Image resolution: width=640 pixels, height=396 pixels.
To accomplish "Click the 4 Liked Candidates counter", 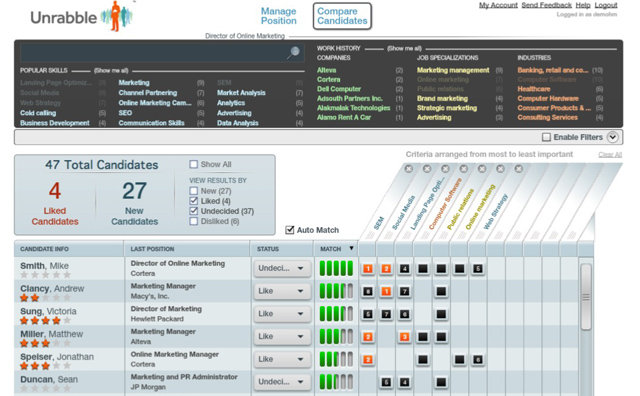I will tap(55, 203).
